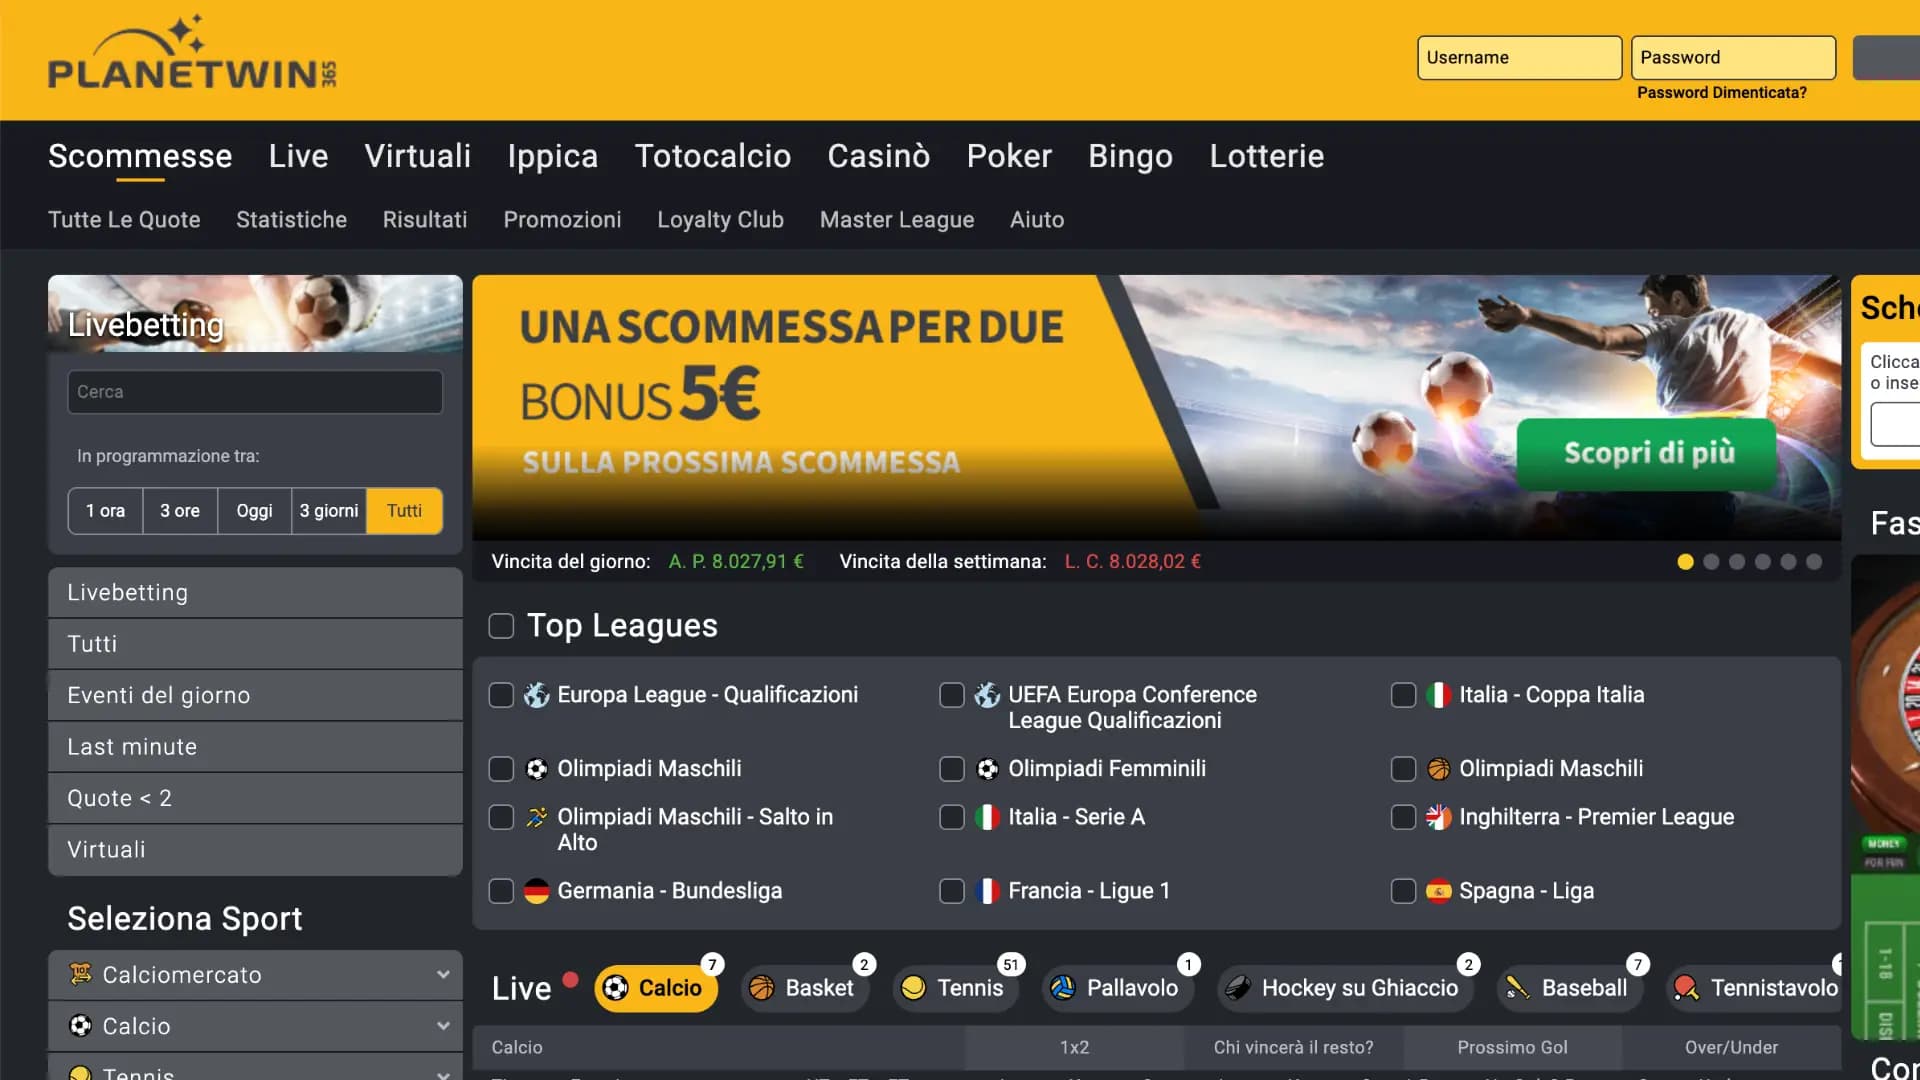Choose the Hockey su Ghiaccio icon
The height and width of the screenshot is (1080, 1920).
click(1238, 988)
